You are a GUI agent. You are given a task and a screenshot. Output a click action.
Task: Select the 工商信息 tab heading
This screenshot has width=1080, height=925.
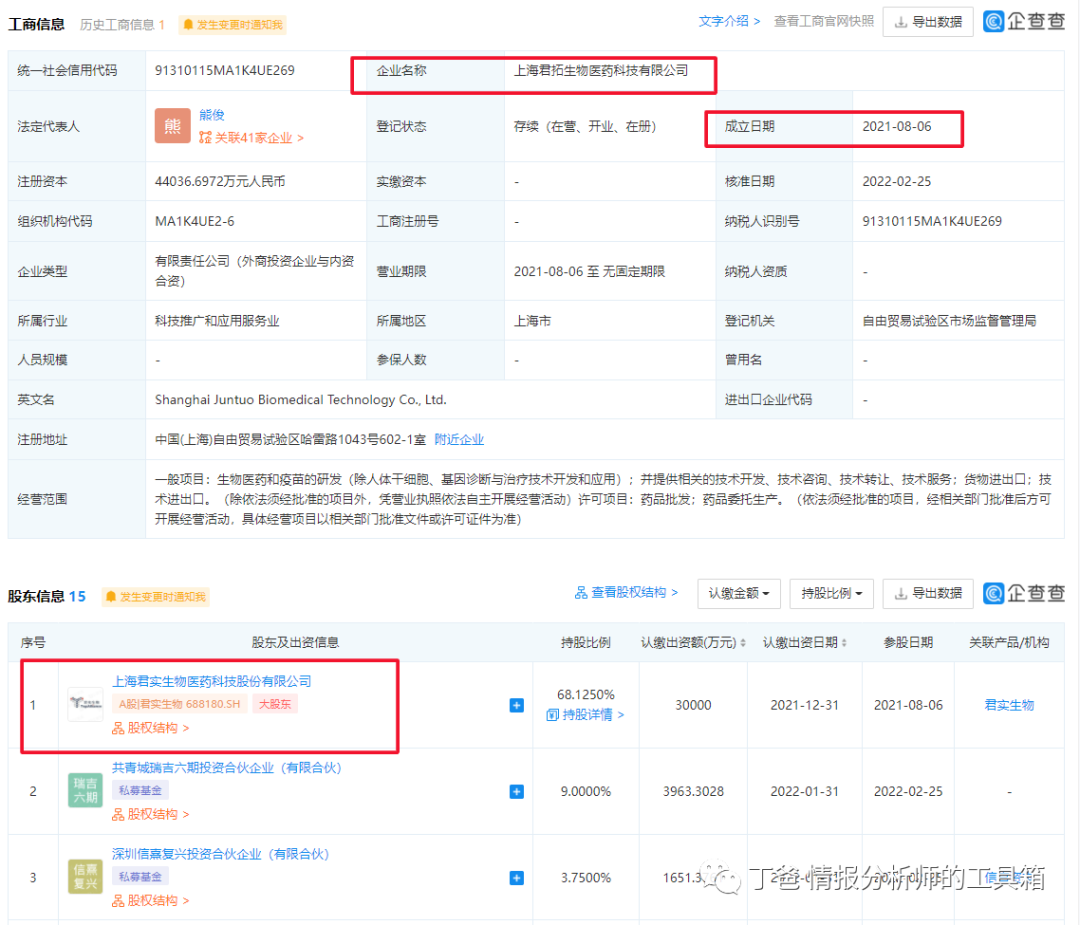(36, 25)
